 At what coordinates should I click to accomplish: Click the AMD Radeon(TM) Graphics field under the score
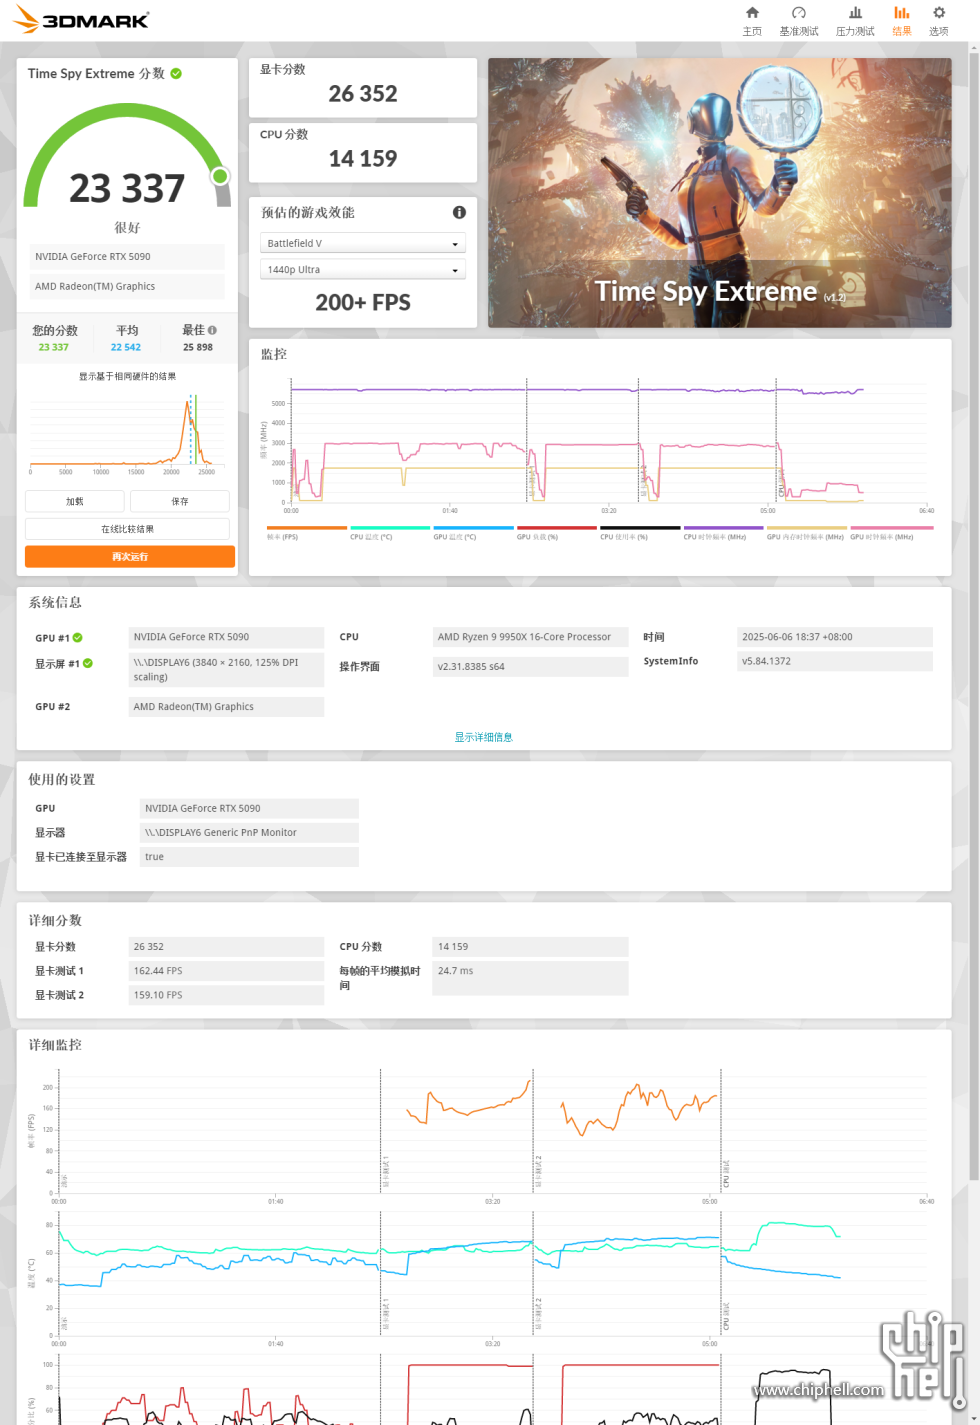[127, 287]
